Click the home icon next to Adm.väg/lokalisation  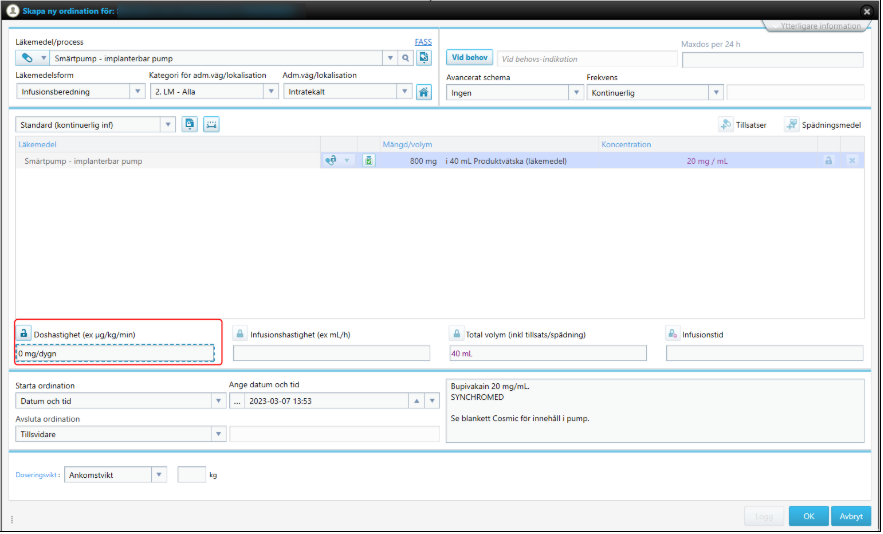coord(424,92)
